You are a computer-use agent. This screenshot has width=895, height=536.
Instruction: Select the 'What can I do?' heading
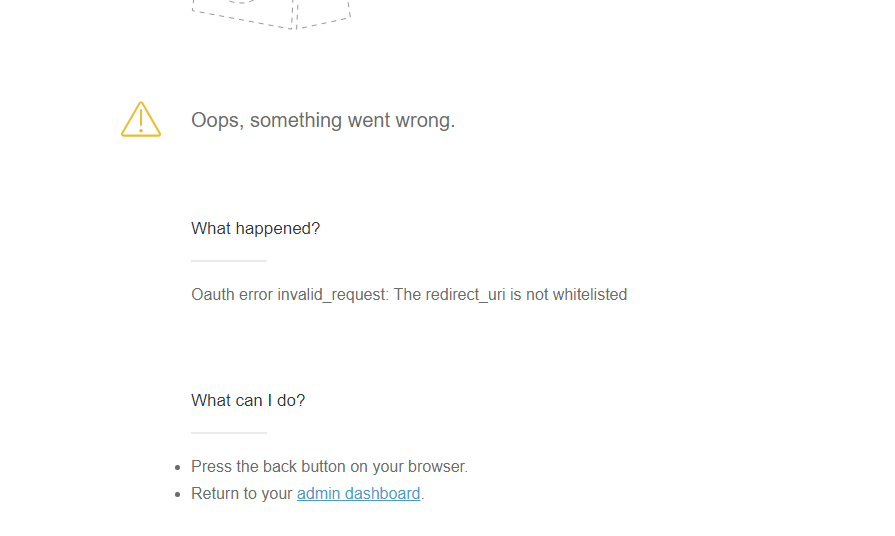tap(248, 400)
